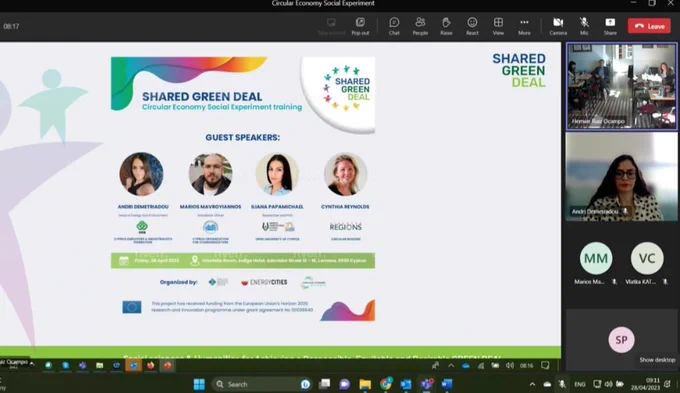Share your screen with Share button

tap(610, 26)
